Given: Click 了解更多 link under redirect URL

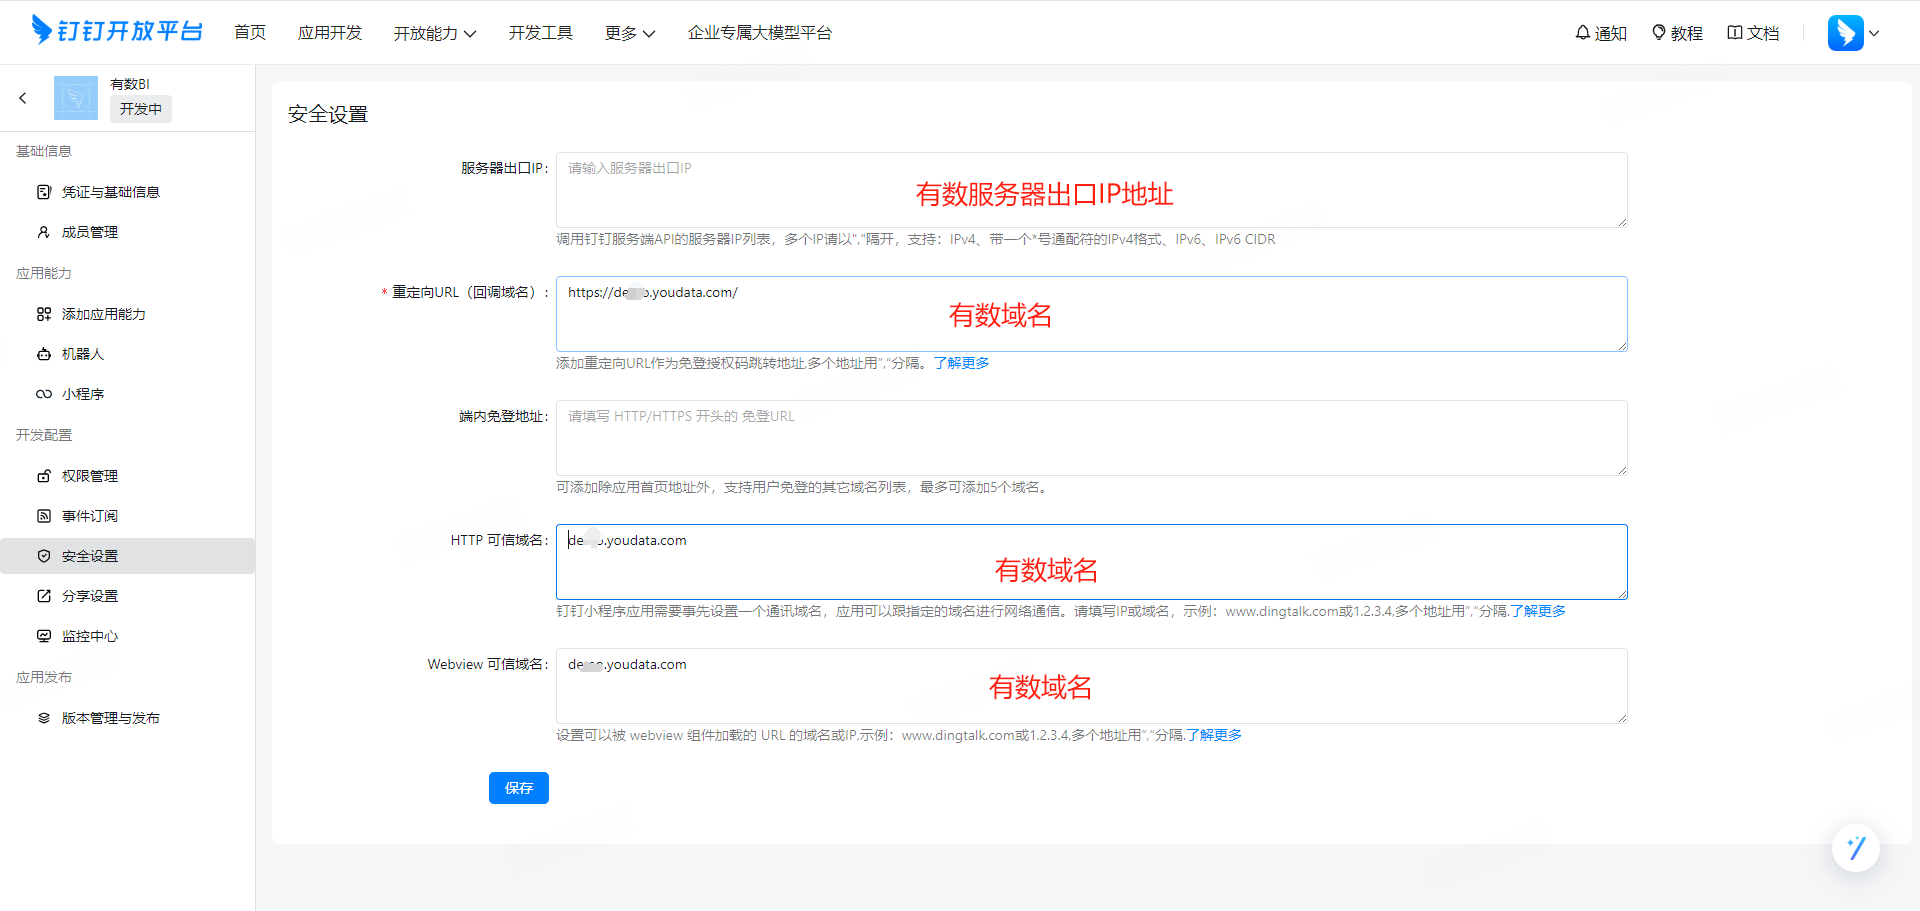Looking at the screenshot, I should (961, 363).
